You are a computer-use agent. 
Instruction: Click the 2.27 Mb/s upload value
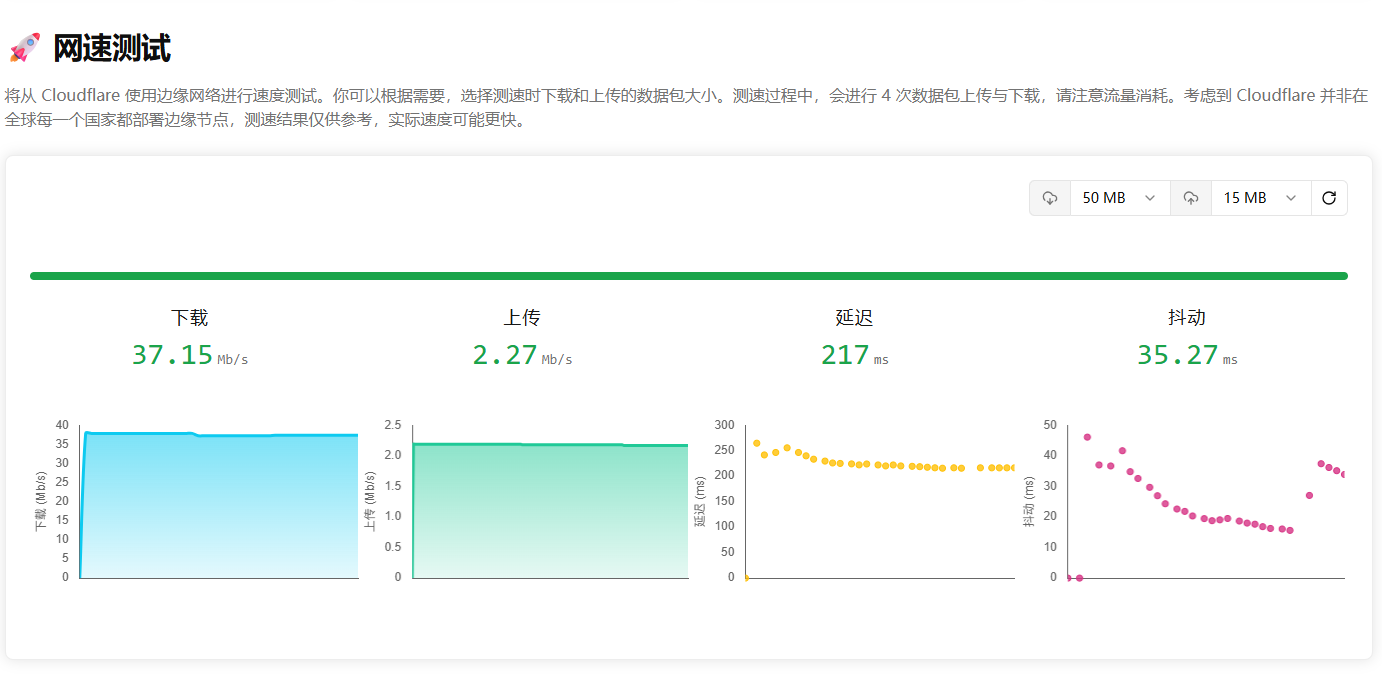pyautogui.click(x=522, y=355)
